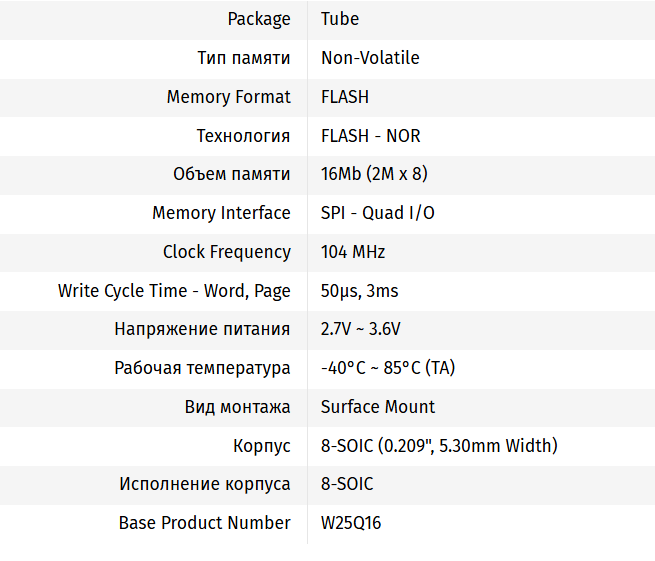
Task: Click the "Non-Volatile" memory type value
Action: click(x=370, y=58)
